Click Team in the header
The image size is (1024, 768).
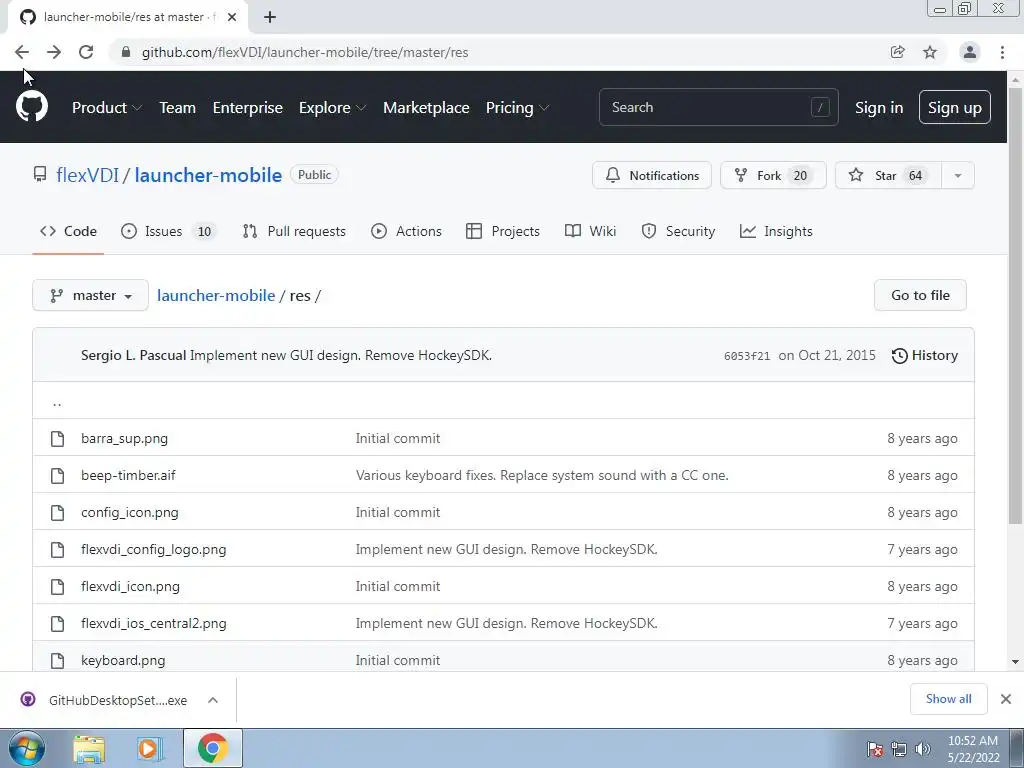click(178, 108)
